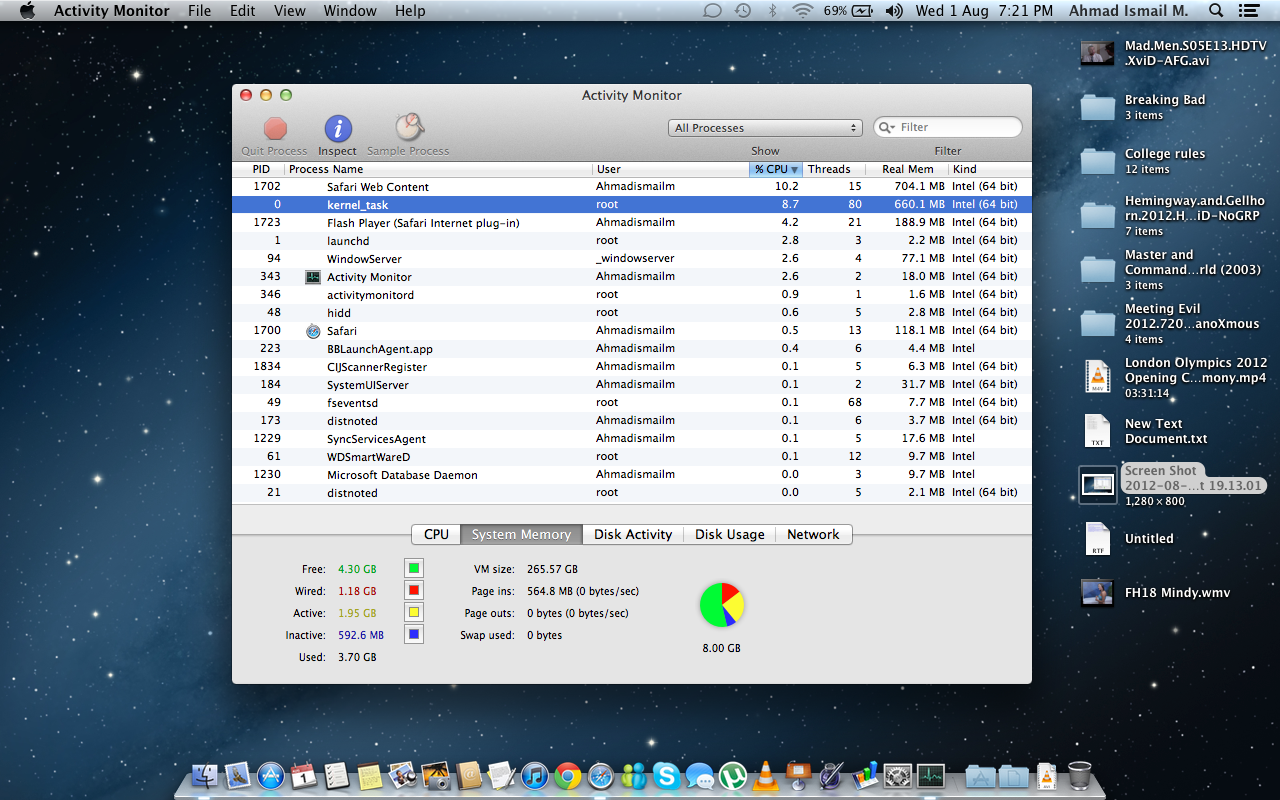Viewport: 1280px width, 800px height.
Task: Sort by the Kind column header
Action: (990, 169)
